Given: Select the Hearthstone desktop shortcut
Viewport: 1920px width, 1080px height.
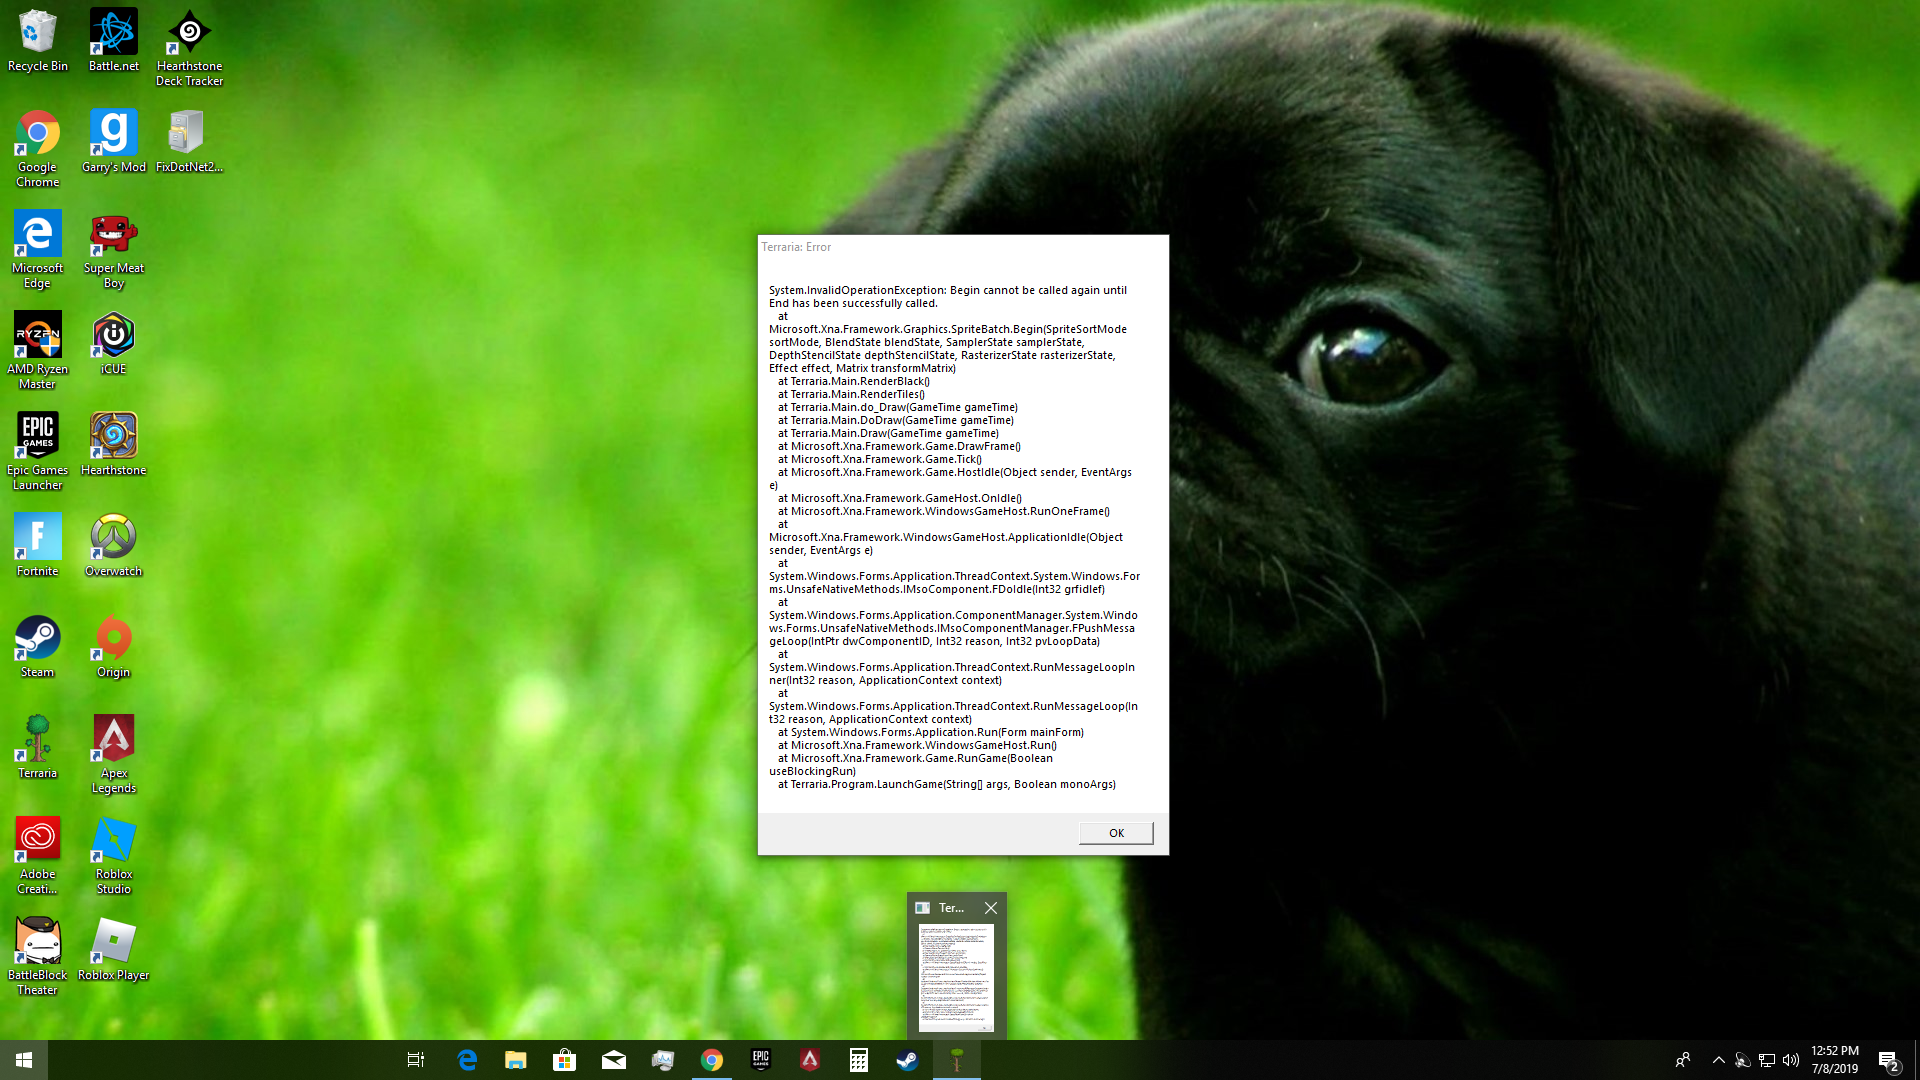Looking at the screenshot, I should (114, 445).
